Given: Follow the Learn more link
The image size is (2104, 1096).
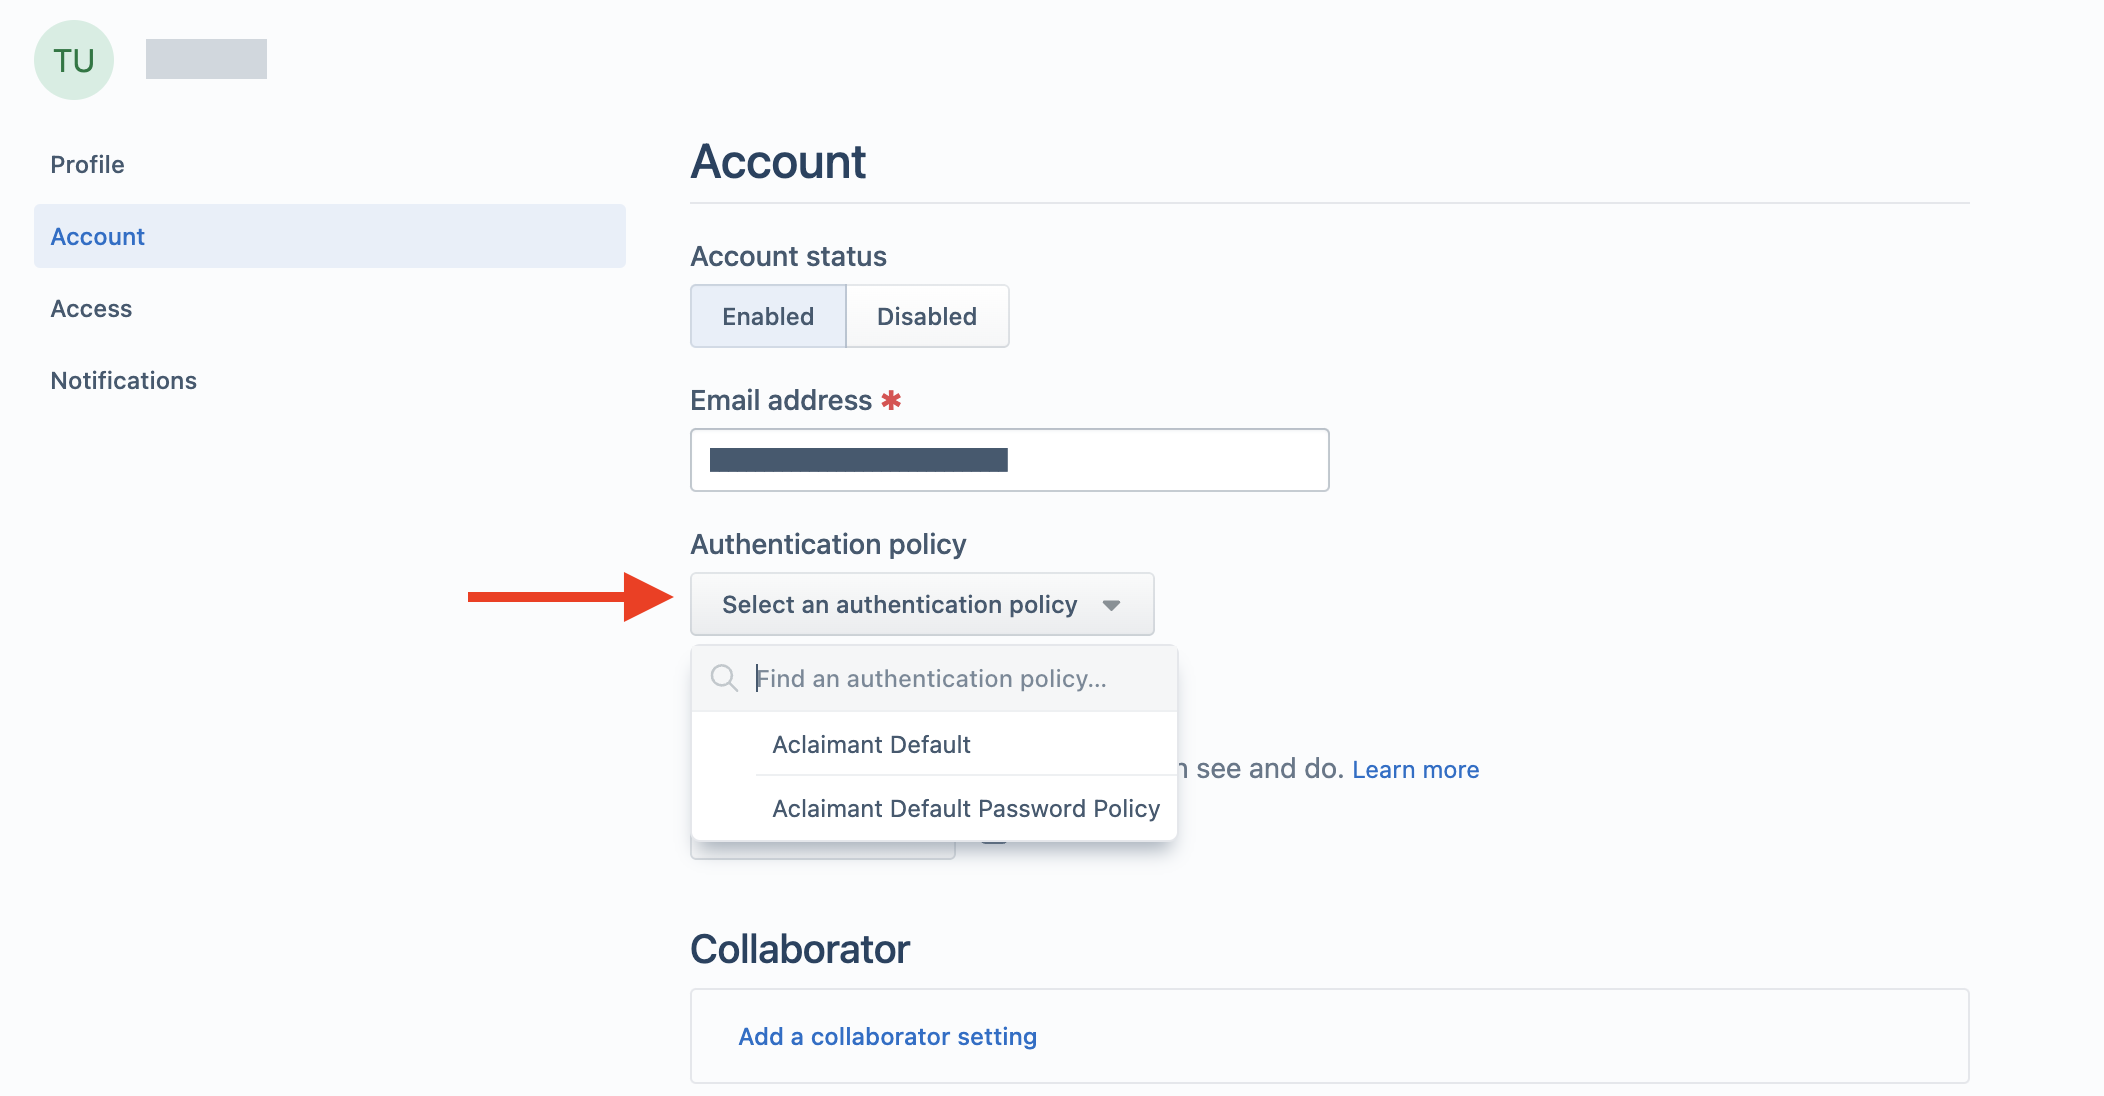Looking at the screenshot, I should click(1415, 769).
